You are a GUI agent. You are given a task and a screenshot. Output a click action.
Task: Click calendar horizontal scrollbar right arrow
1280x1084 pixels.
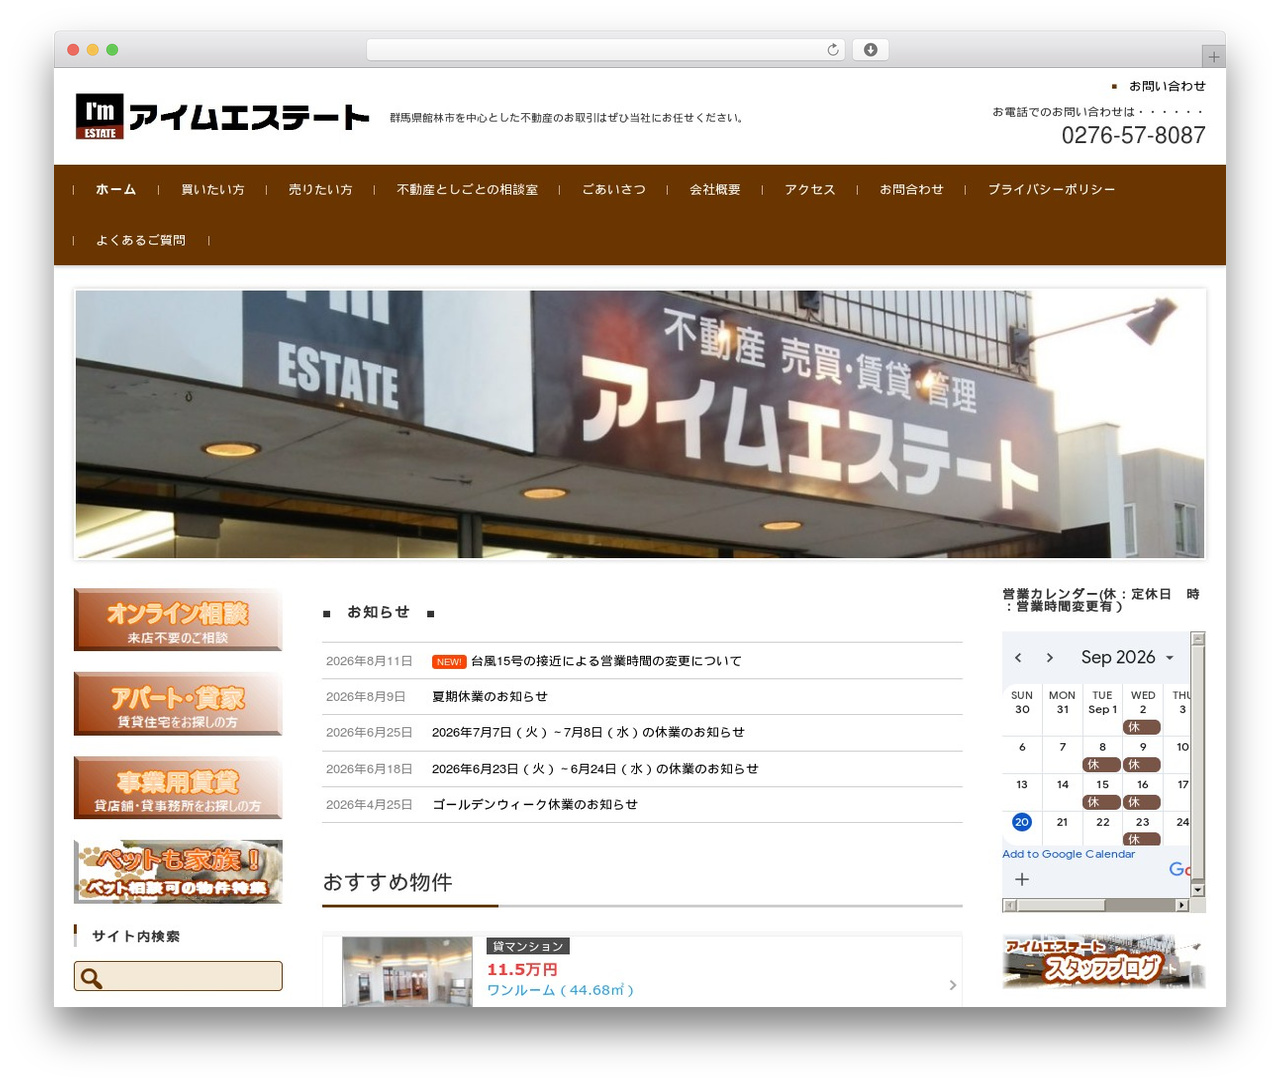(x=1182, y=905)
